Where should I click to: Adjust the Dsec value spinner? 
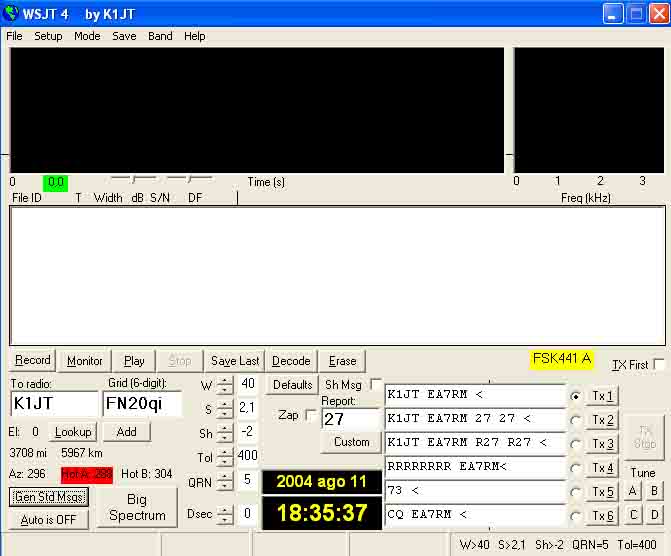tap(224, 514)
